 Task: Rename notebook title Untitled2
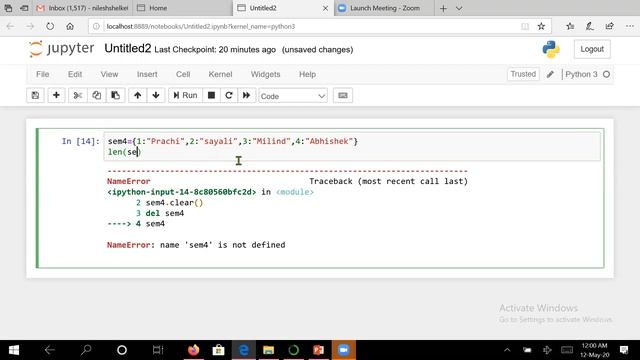click(x=128, y=49)
